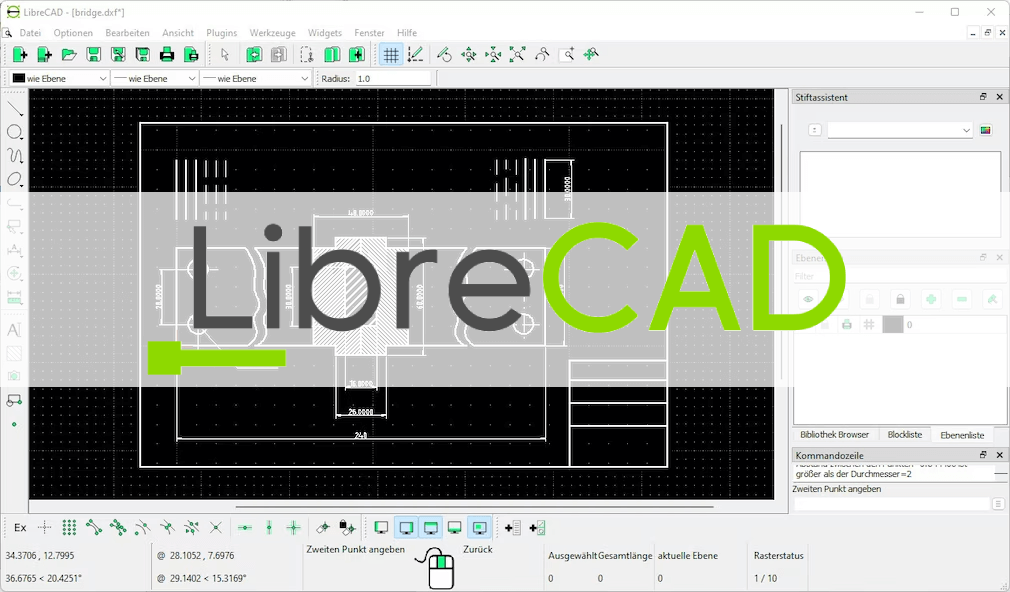Toggle restrict horizontal button
The height and width of the screenshot is (592, 1010).
(245, 528)
